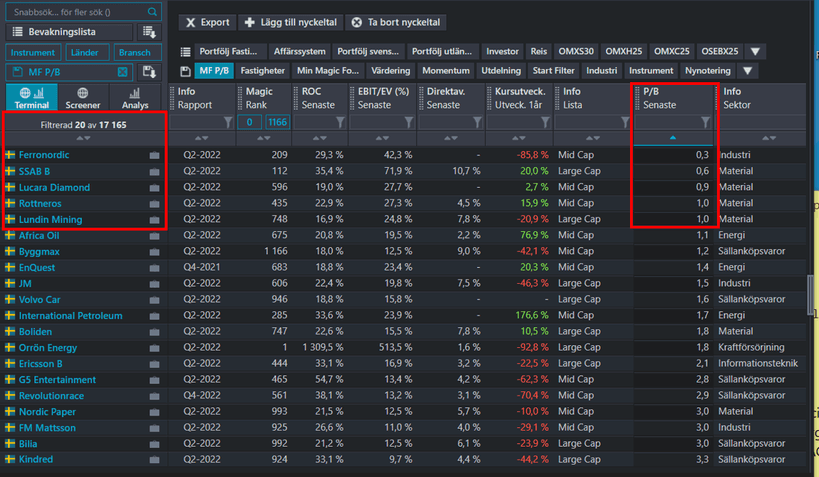Viewport: 819px width, 477px height.
Task: Click the briefcase icon on the Ferronordic row
Action: pos(154,156)
